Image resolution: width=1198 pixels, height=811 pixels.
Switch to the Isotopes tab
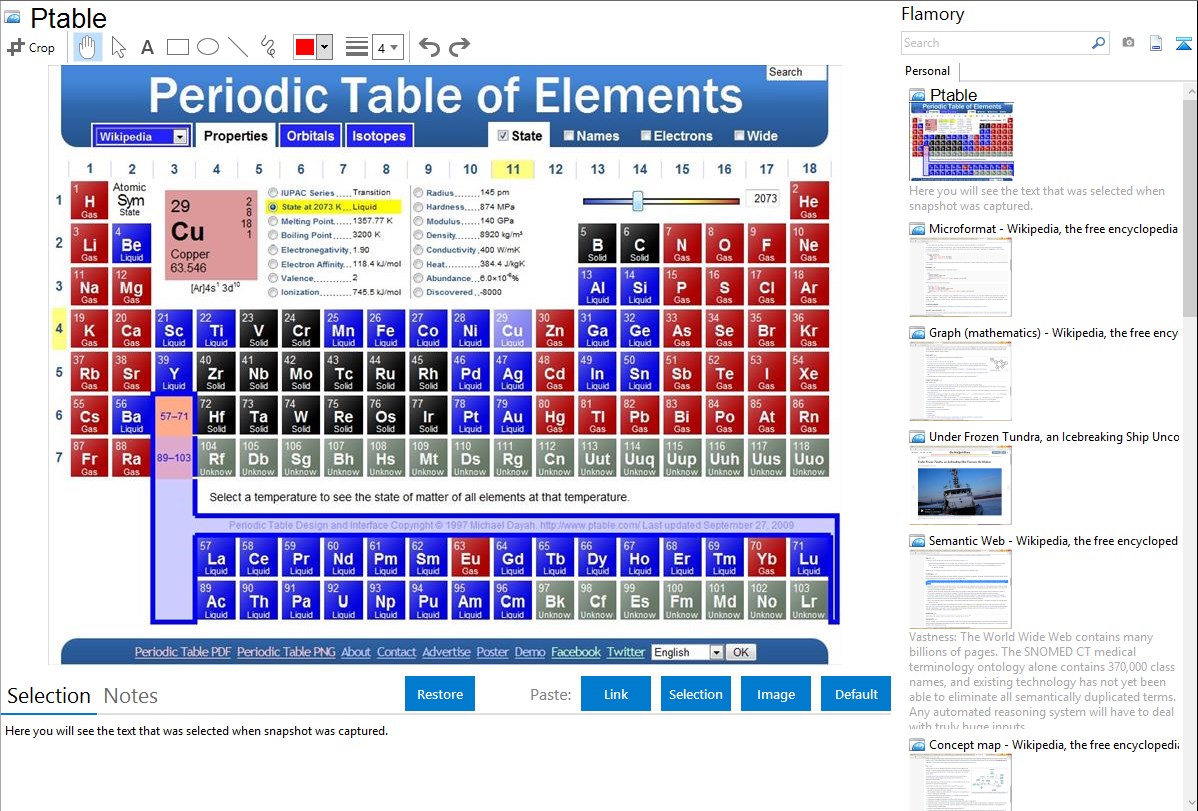click(x=379, y=135)
